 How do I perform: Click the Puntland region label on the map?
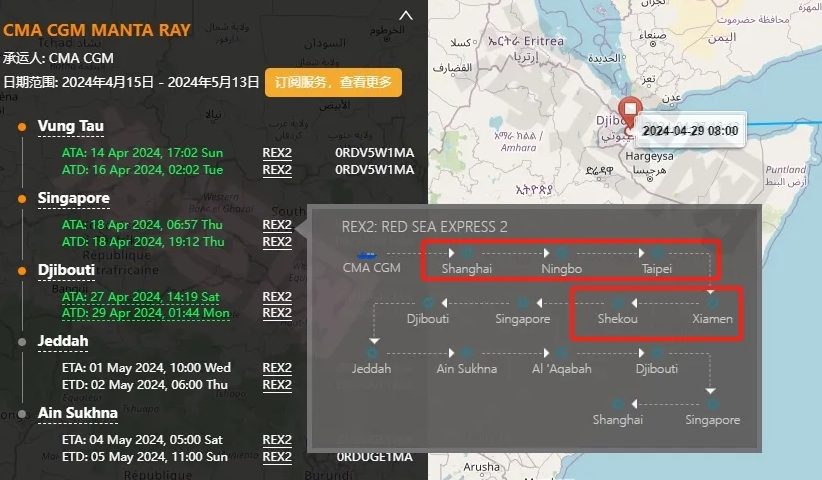click(785, 170)
